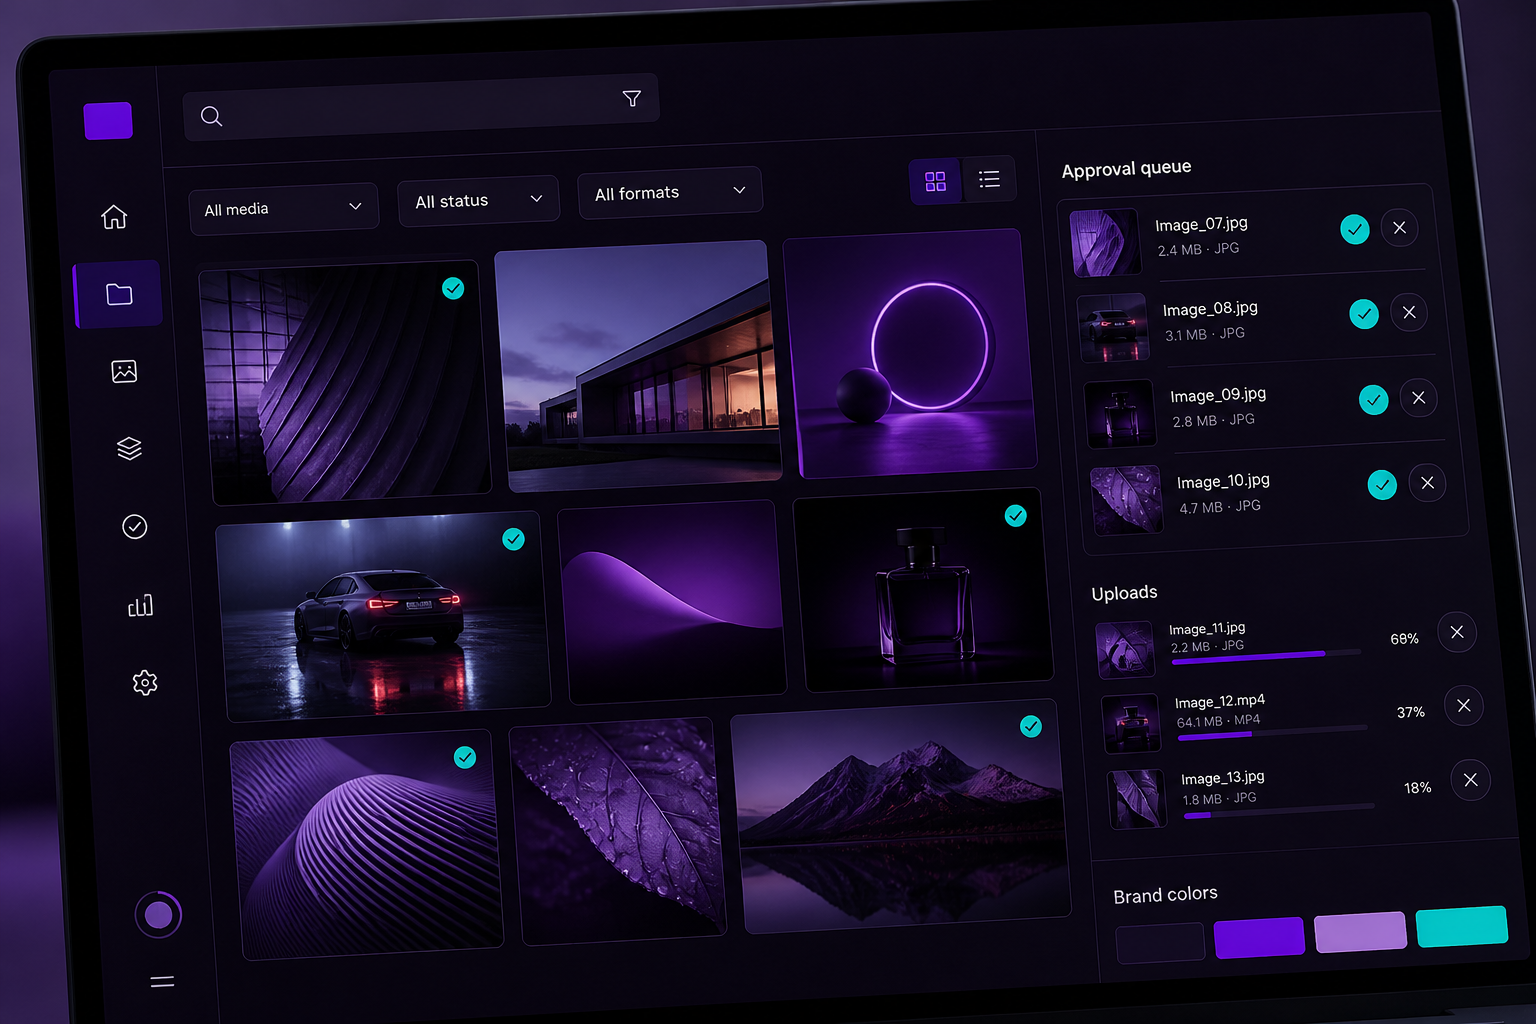Toggle checkmark on the car thumbnail

514,539
